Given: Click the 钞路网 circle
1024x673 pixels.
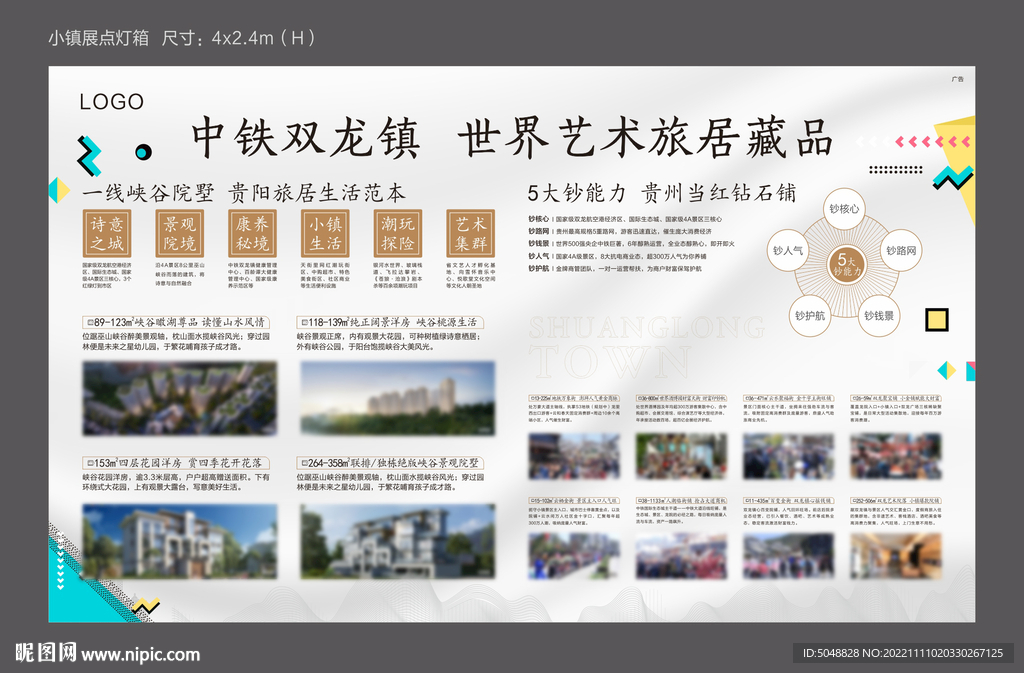Looking at the screenshot, I should (x=901, y=250).
